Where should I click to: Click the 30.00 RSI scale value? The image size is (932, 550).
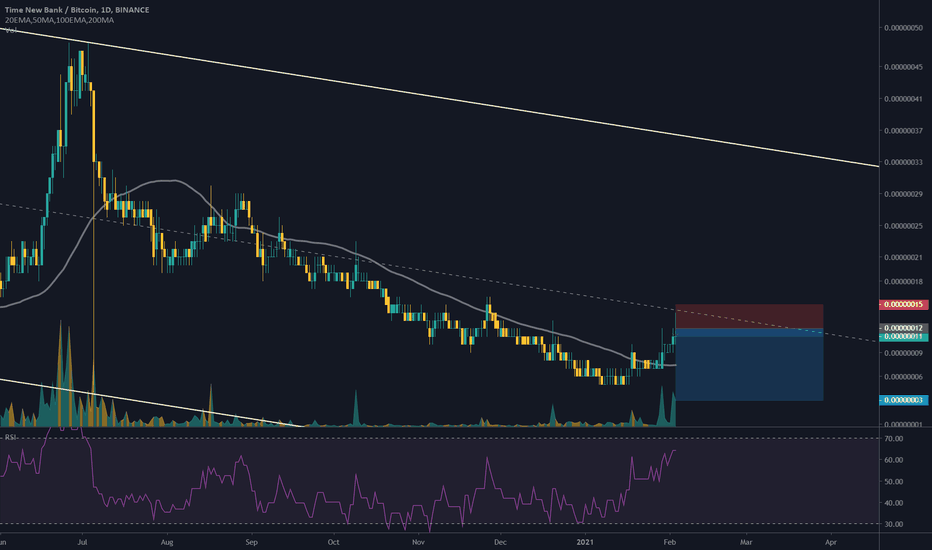coord(894,524)
